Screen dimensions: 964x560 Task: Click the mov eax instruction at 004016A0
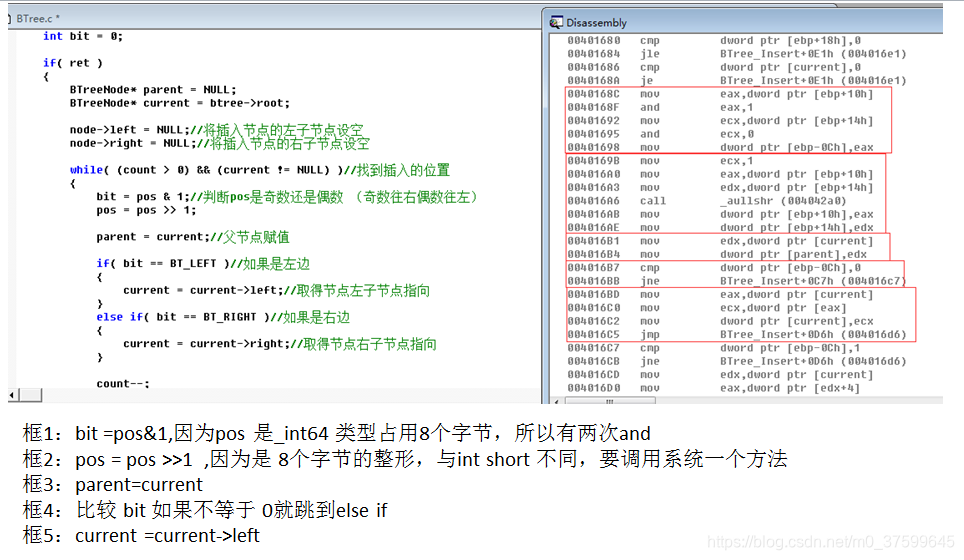(x=720, y=175)
